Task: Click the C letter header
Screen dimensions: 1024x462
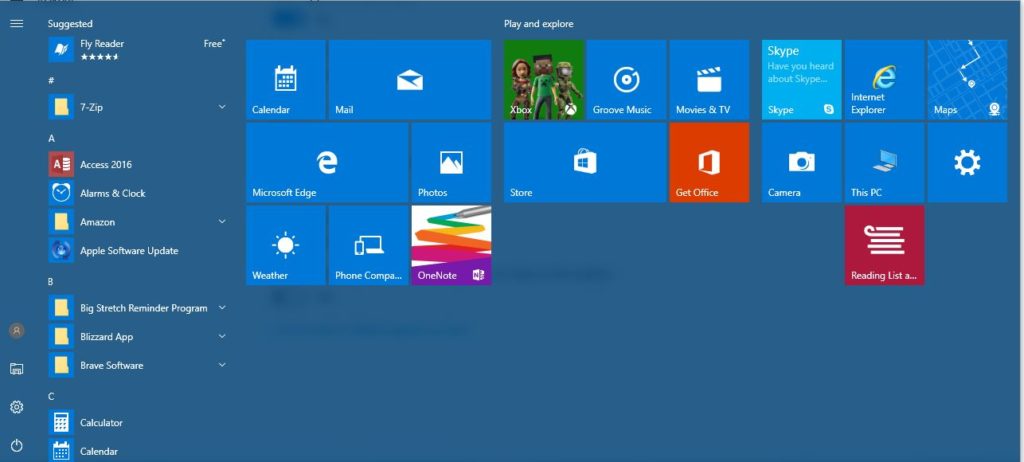Action: pos(51,397)
